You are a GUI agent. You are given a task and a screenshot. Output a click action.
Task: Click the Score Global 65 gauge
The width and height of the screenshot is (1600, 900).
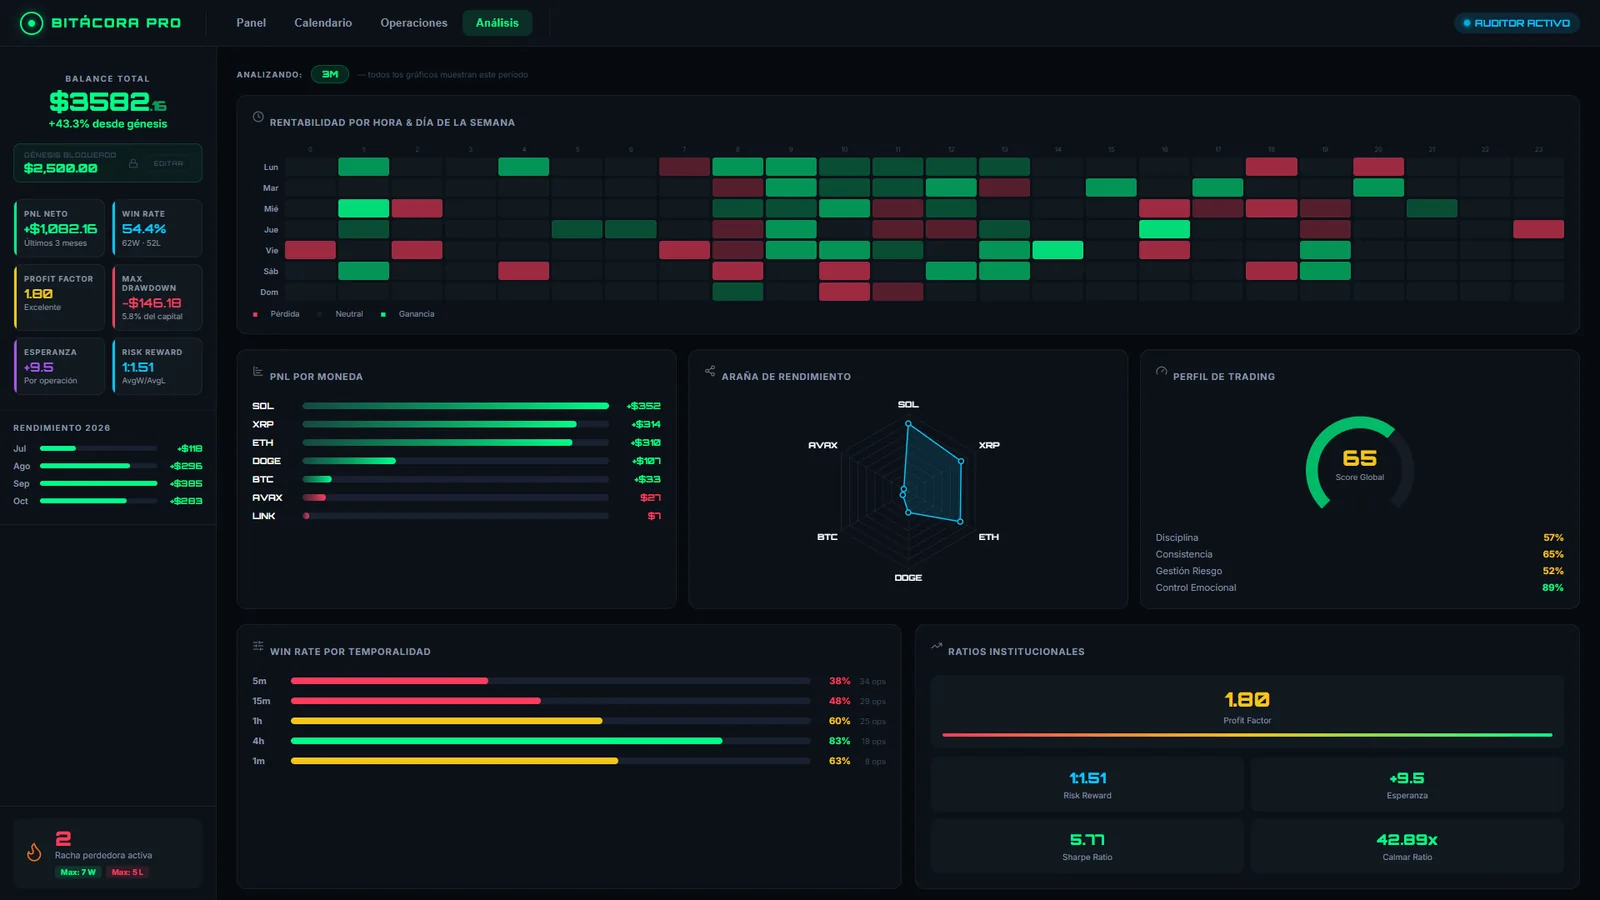click(x=1360, y=463)
